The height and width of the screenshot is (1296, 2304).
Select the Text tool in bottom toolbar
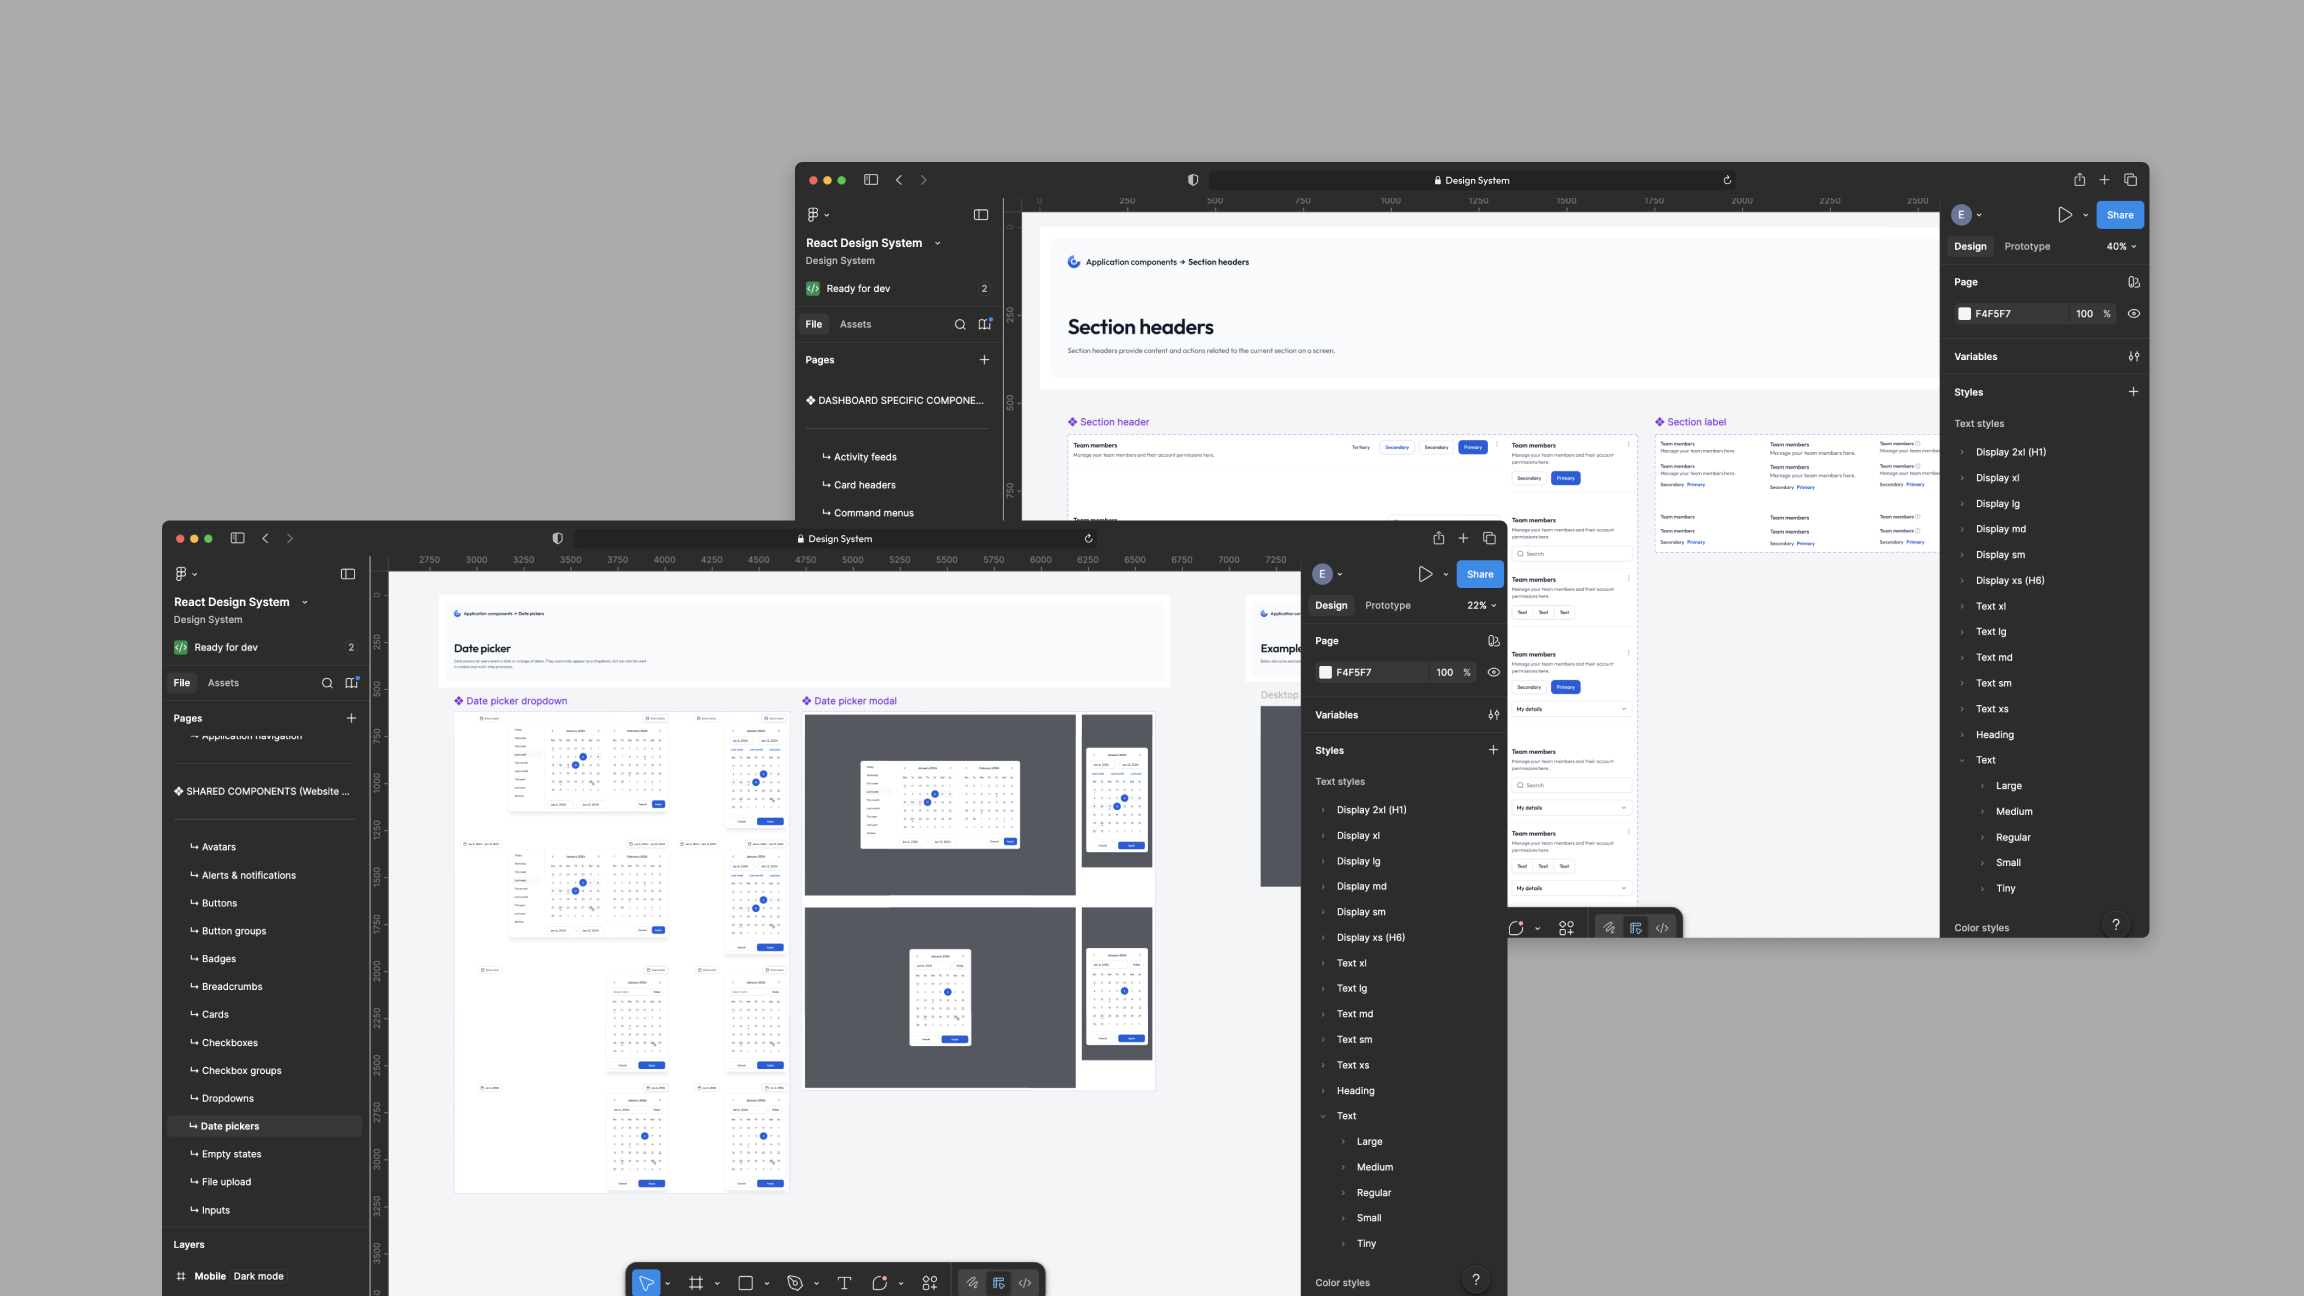[x=844, y=1283]
